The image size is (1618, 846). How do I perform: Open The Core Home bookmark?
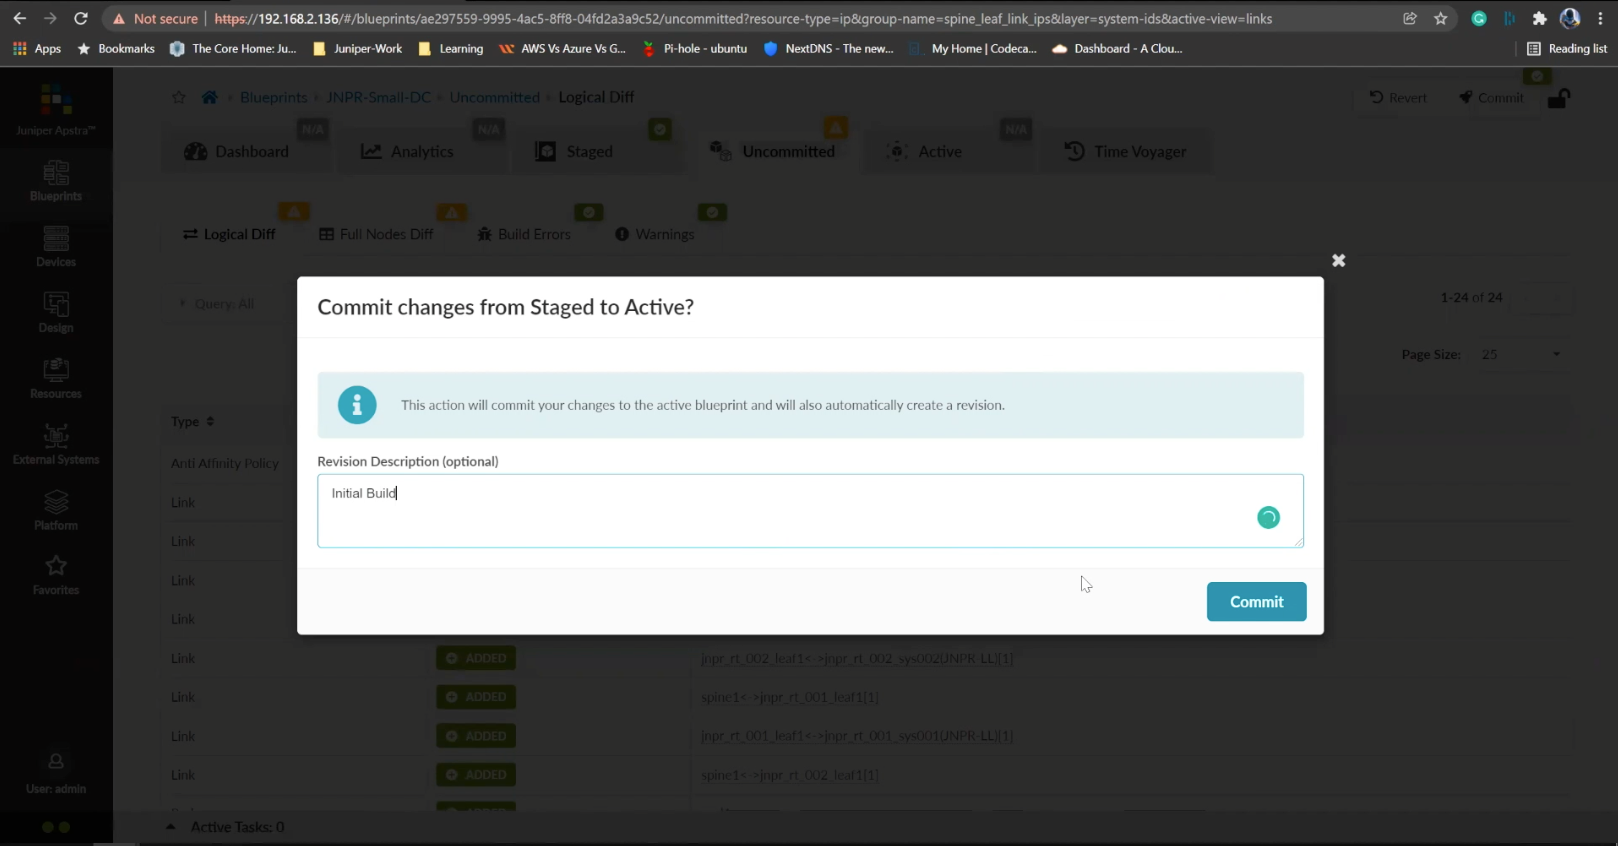tap(233, 48)
